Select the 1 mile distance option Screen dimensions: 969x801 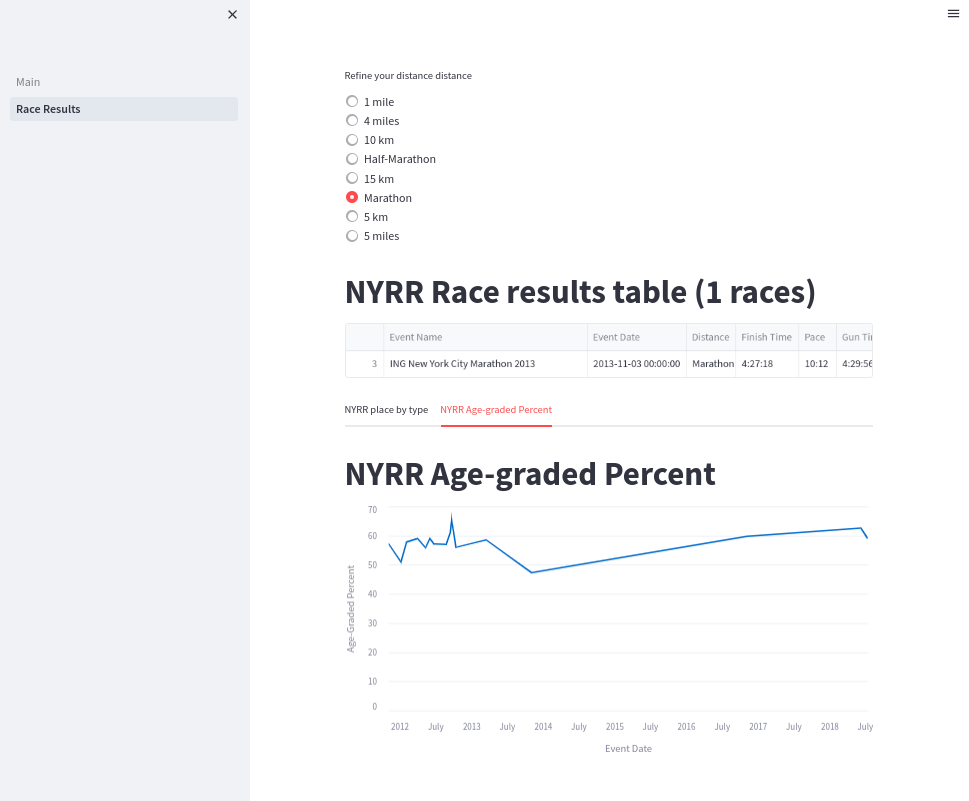(352, 102)
